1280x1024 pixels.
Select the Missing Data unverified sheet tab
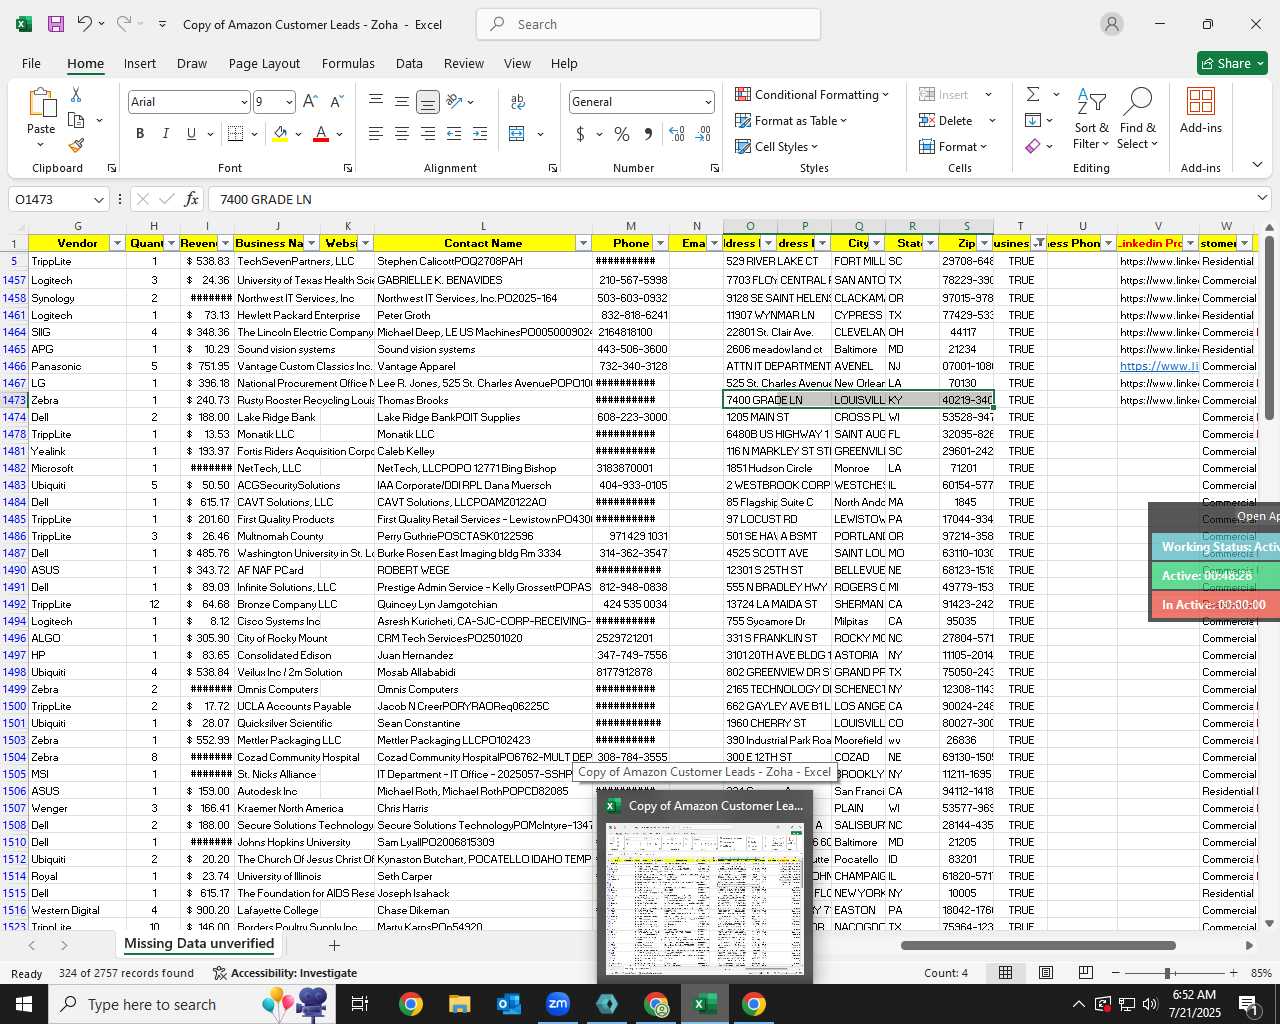tap(199, 944)
